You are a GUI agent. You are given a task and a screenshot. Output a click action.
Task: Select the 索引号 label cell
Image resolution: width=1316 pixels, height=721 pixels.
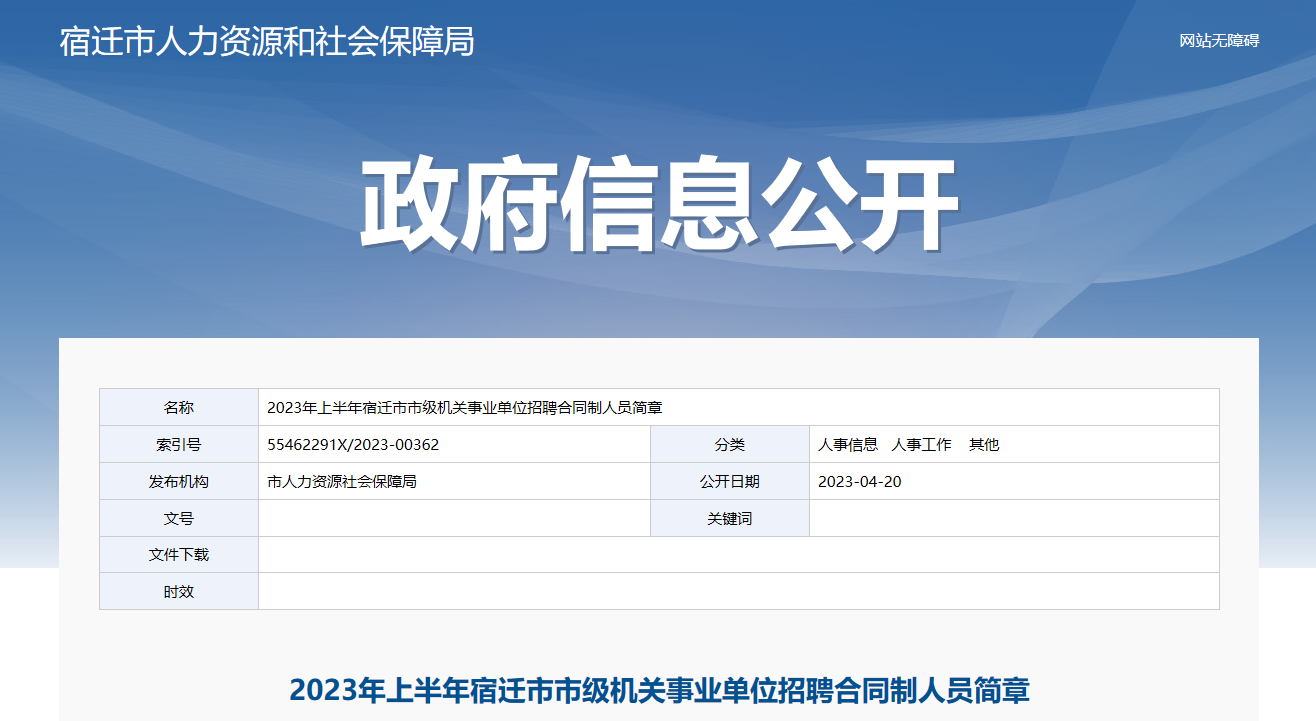tap(179, 444)
